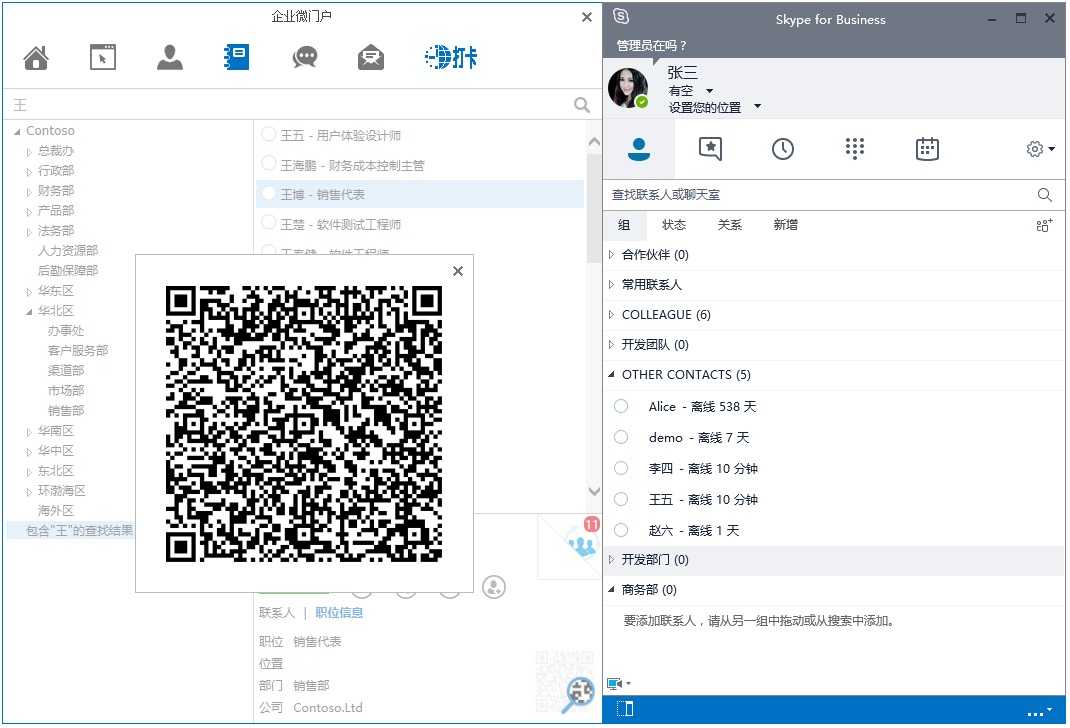Select 王博 - 销售代表 in results

[420, 194]
